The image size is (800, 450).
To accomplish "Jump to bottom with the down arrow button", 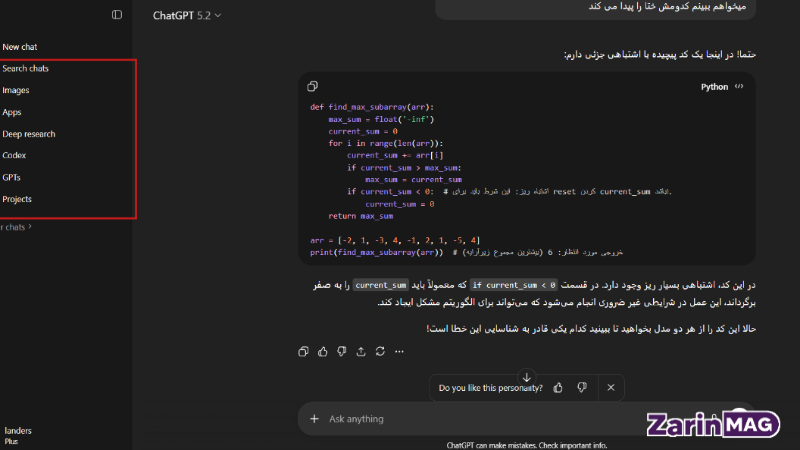I will point(527,377).
